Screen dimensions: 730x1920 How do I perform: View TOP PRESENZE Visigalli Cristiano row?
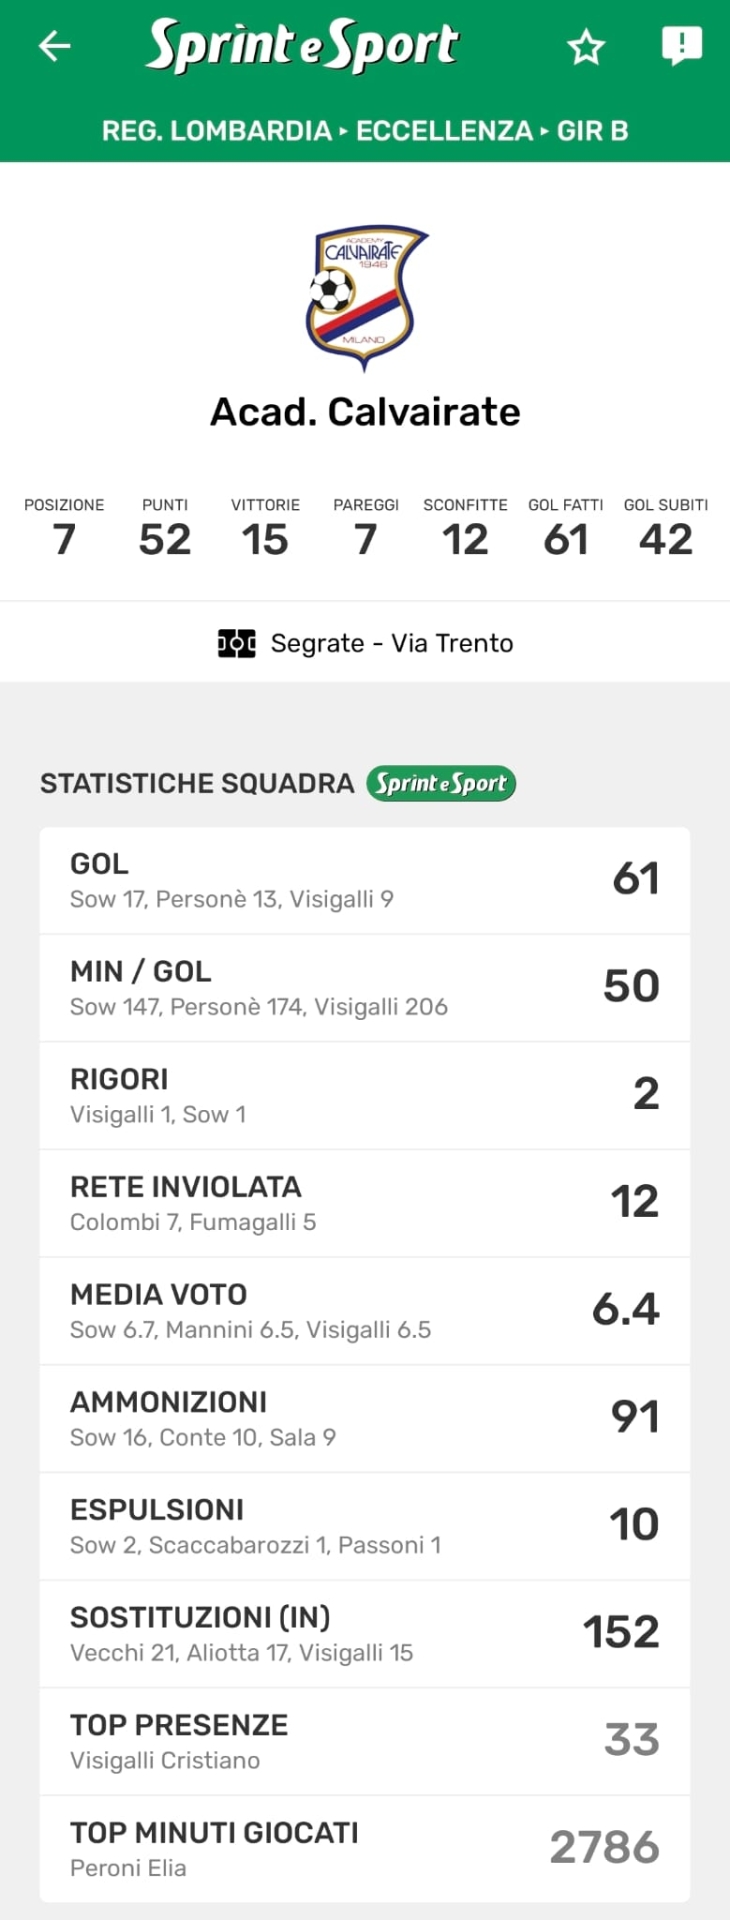[x=365, y=1741]
